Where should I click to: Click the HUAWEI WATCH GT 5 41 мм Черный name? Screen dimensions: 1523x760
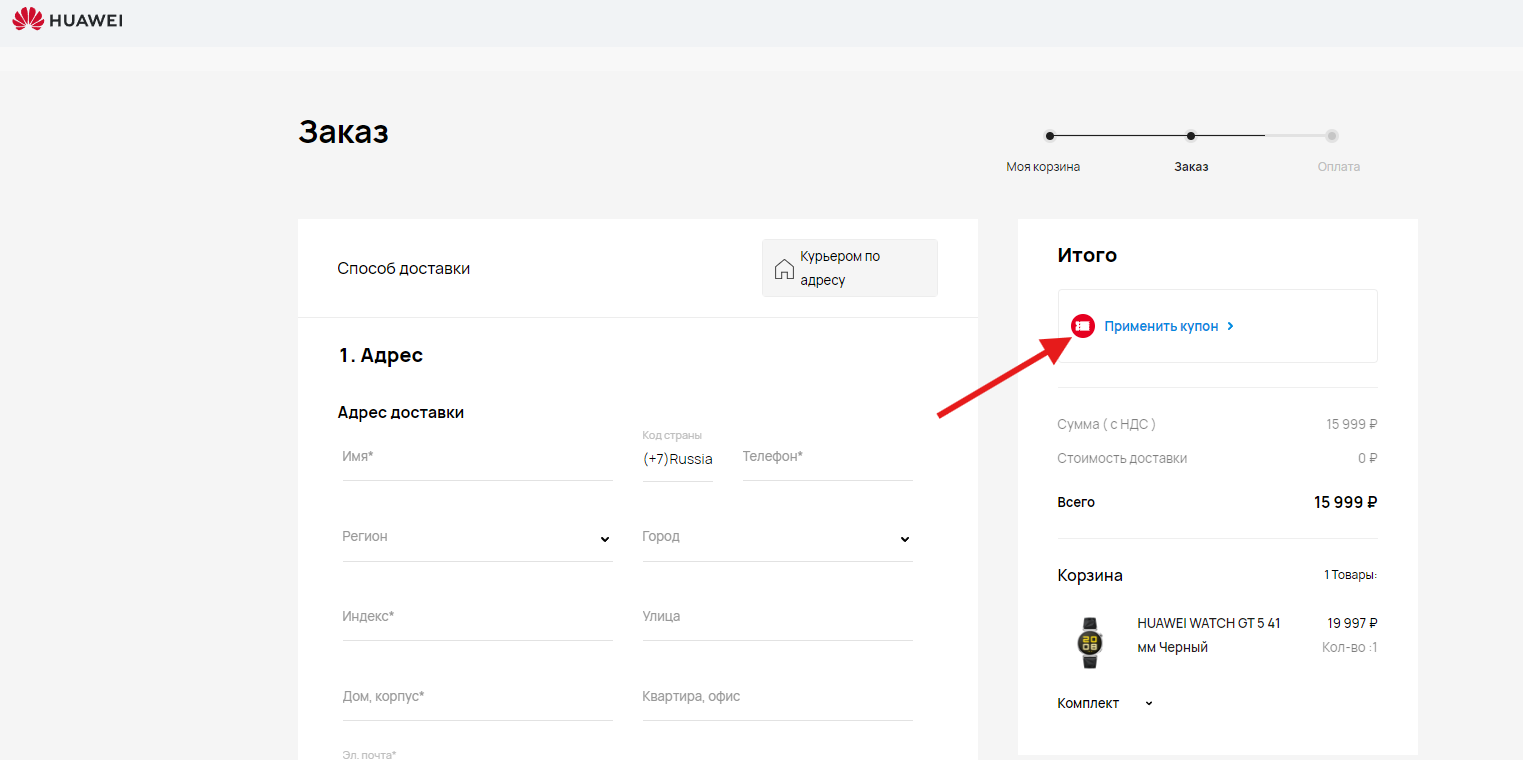tap(1209, 635)
